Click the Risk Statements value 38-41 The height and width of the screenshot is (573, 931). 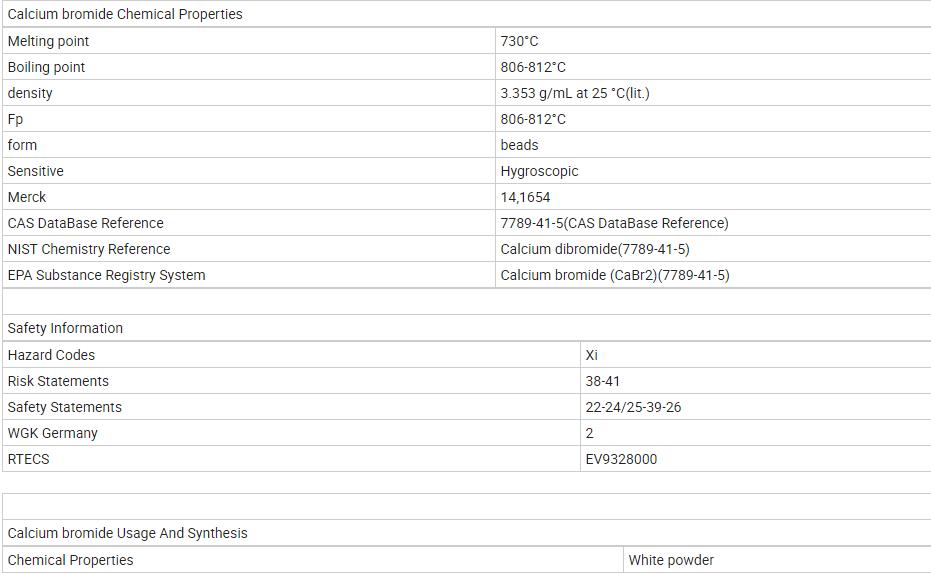[603, 381]
